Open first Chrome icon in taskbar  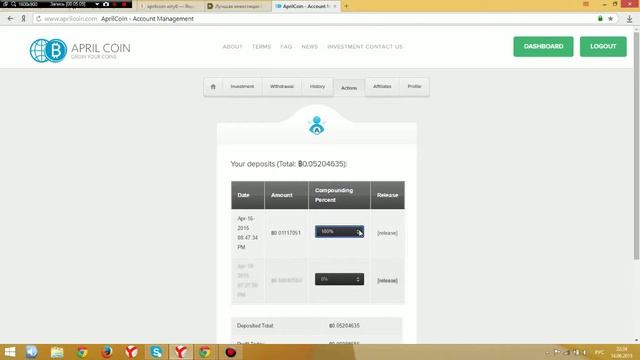point(82,352)
